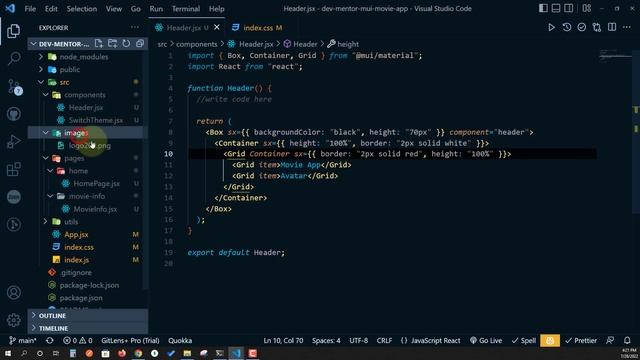Viewport: 640px width, 360px height.
Task: Refresh the explorer tree
Action: (126, 44)
